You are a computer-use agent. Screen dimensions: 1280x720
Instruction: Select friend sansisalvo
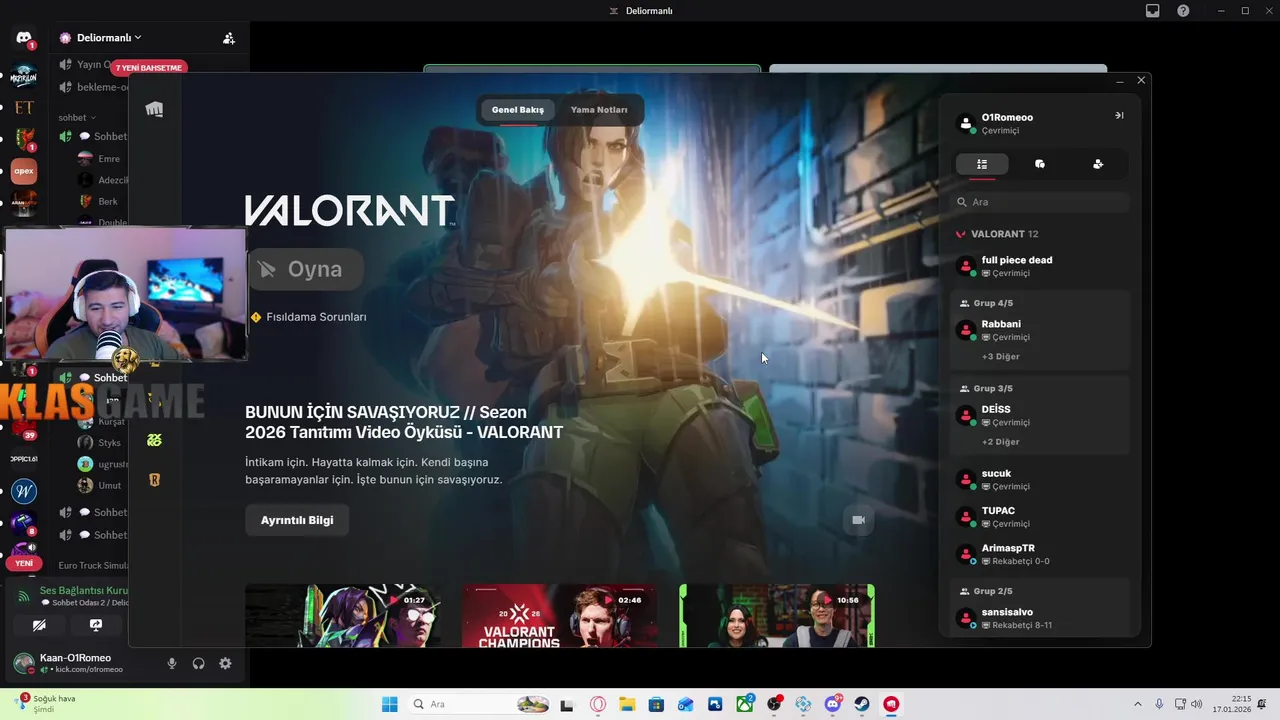(1040, 618)
